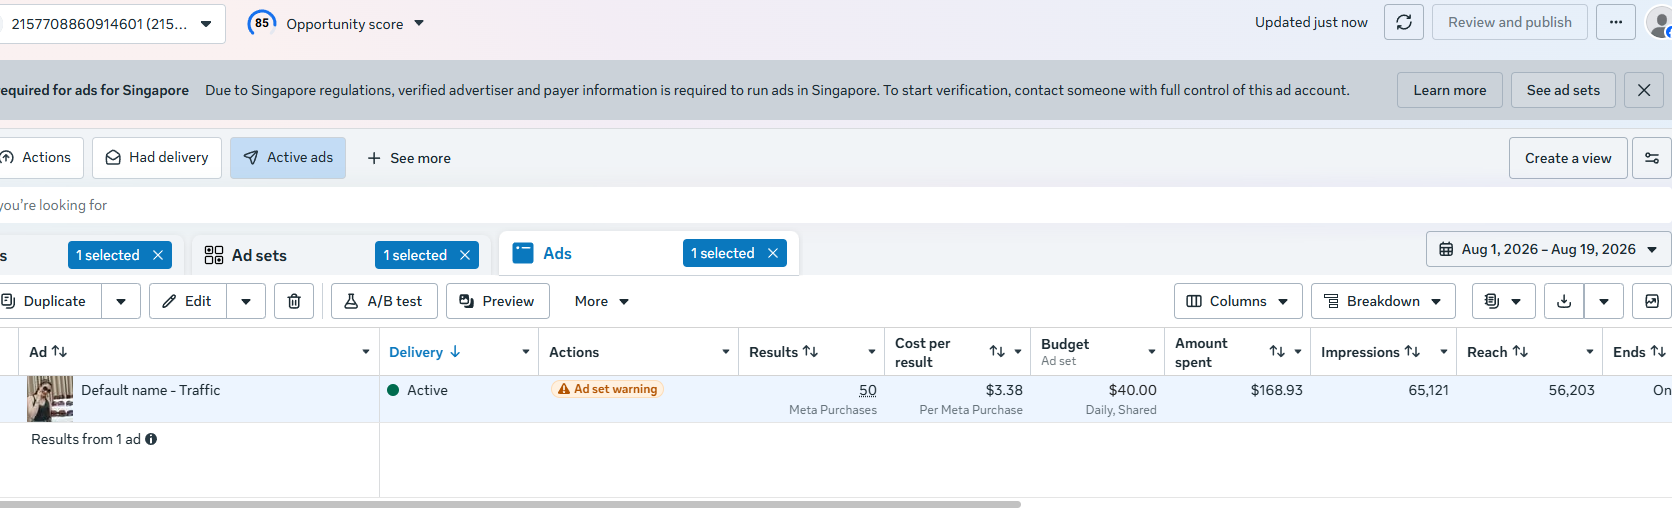Sort by Impressions column
The image size is (1672, 525).
(x=1412, y=352)
